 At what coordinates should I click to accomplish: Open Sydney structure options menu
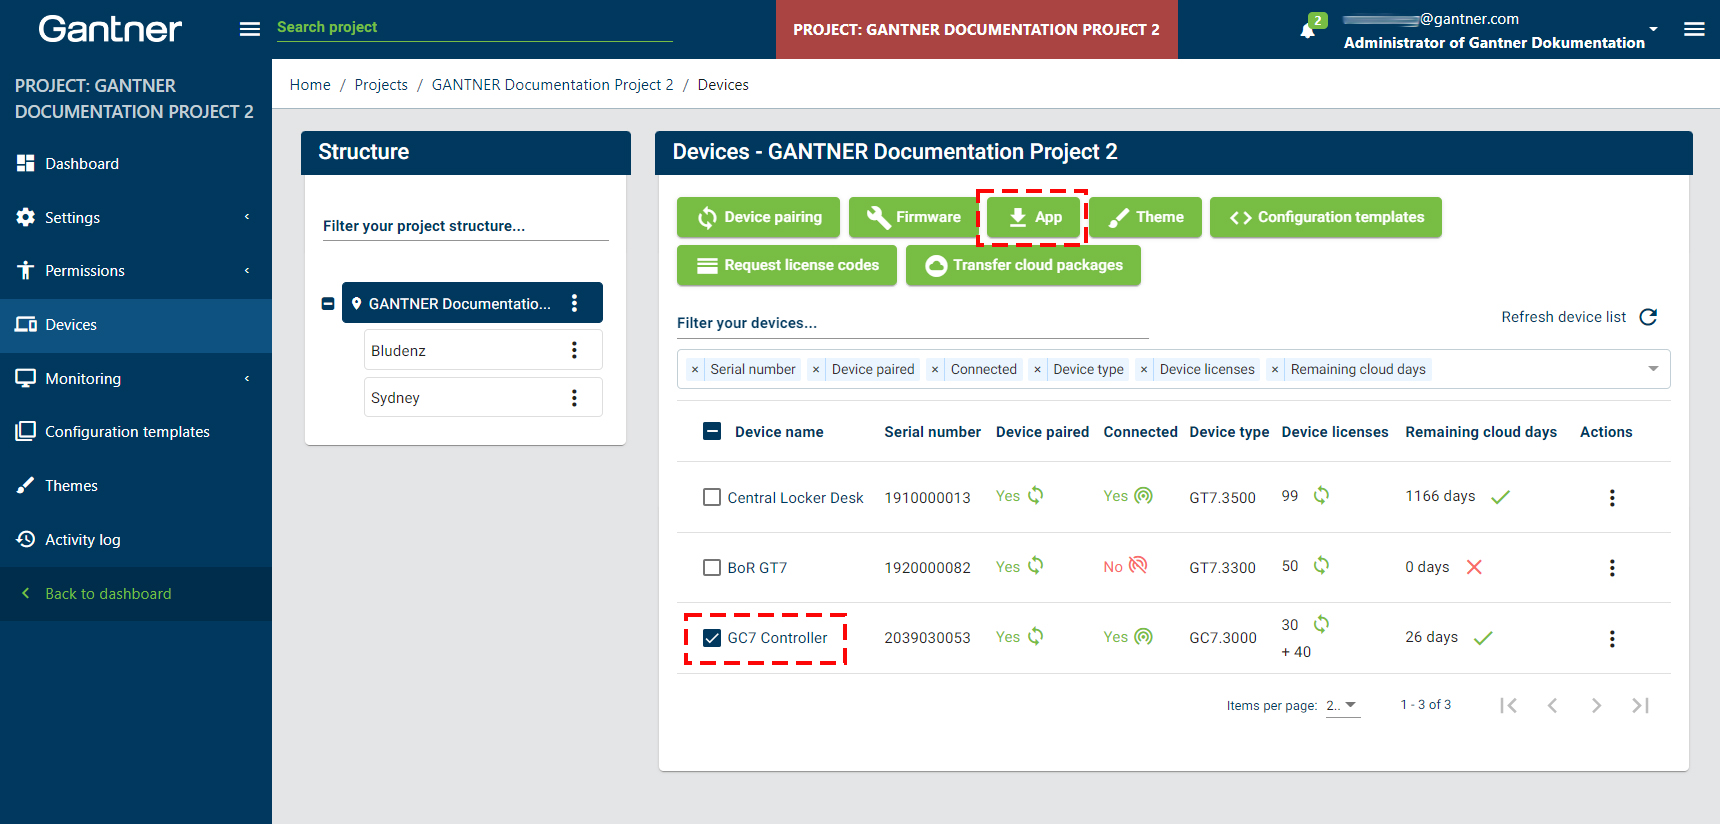click(x=574, y=398)
